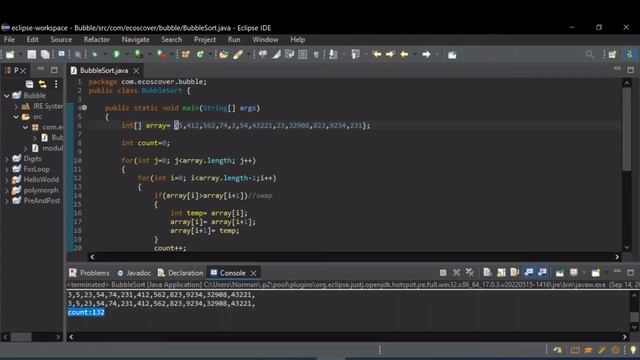Open the Debug configurations dropdown arrow
Viewport: 640px width, 360px height.
click(x=104, y=55)
